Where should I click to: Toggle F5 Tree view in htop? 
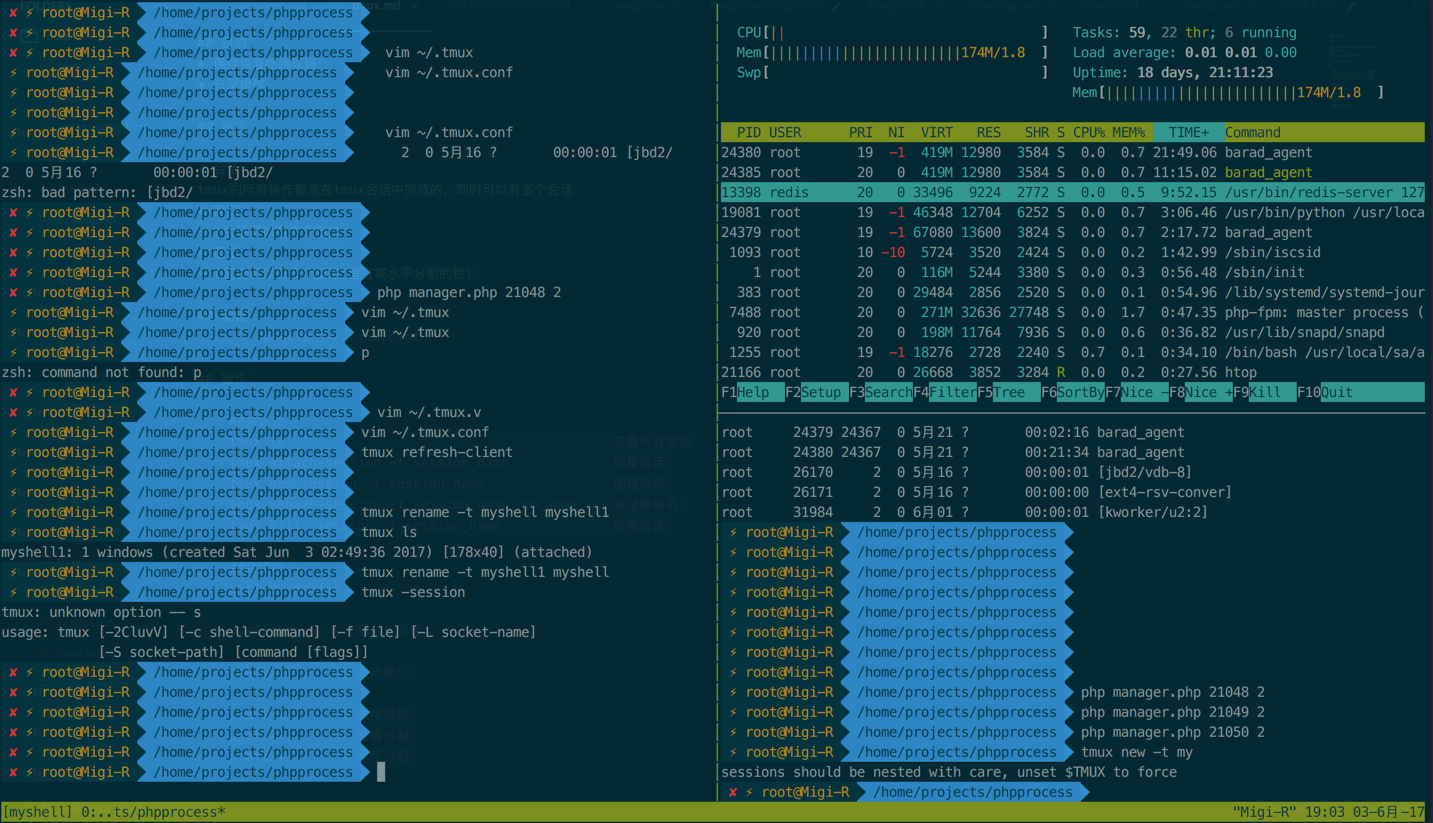click(1009, 392)
